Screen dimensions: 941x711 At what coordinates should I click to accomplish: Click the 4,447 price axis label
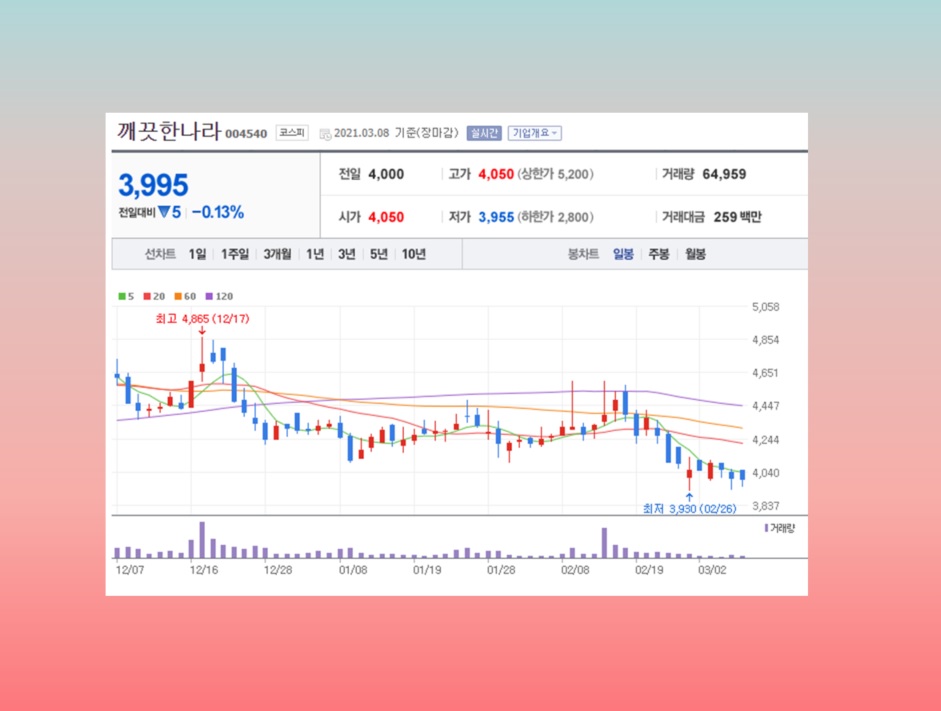click(x=766, y=406)
